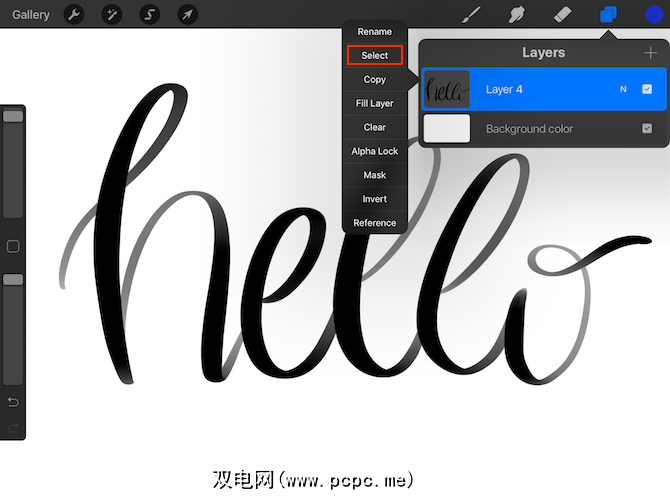Choose Clear in the layer options menu
The image size is (670, 503).
[375, 127]
